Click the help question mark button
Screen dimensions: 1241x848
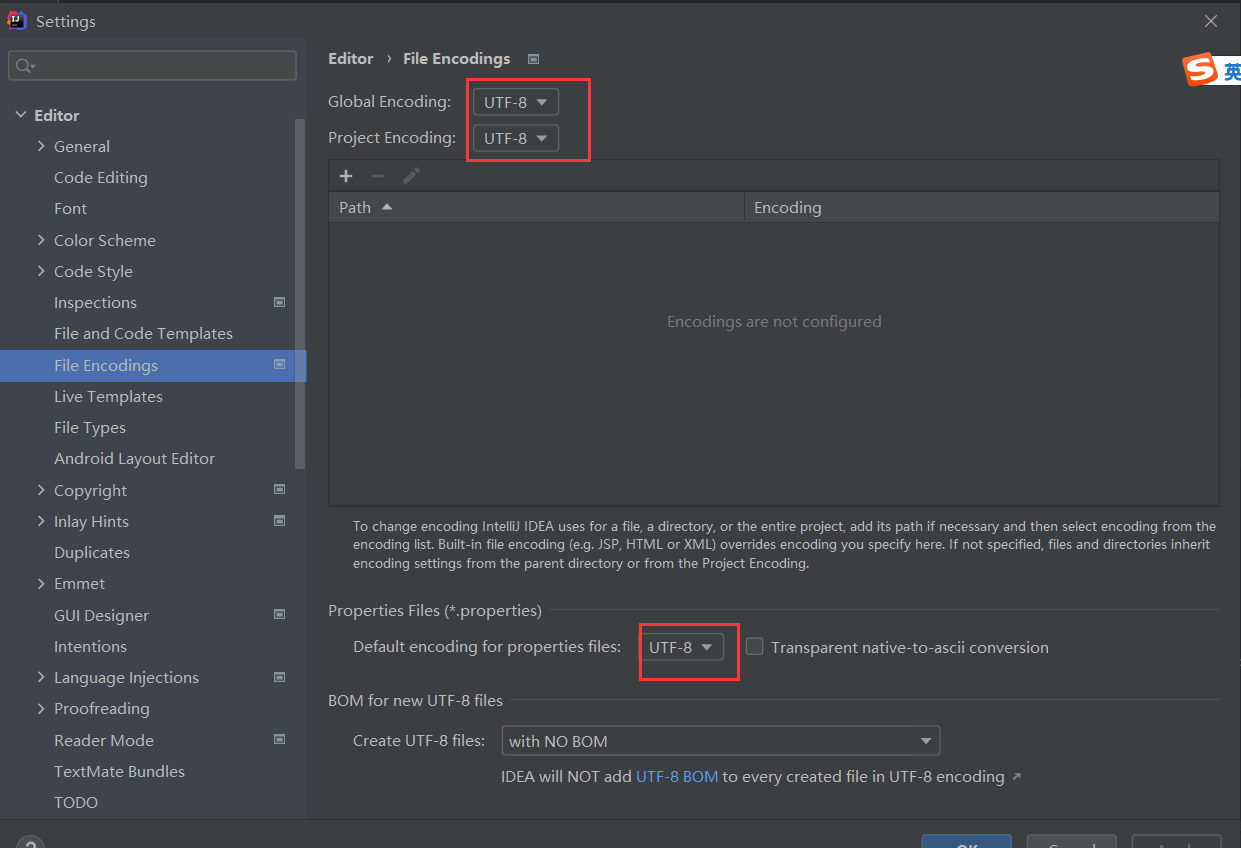(x=30, y=843)
